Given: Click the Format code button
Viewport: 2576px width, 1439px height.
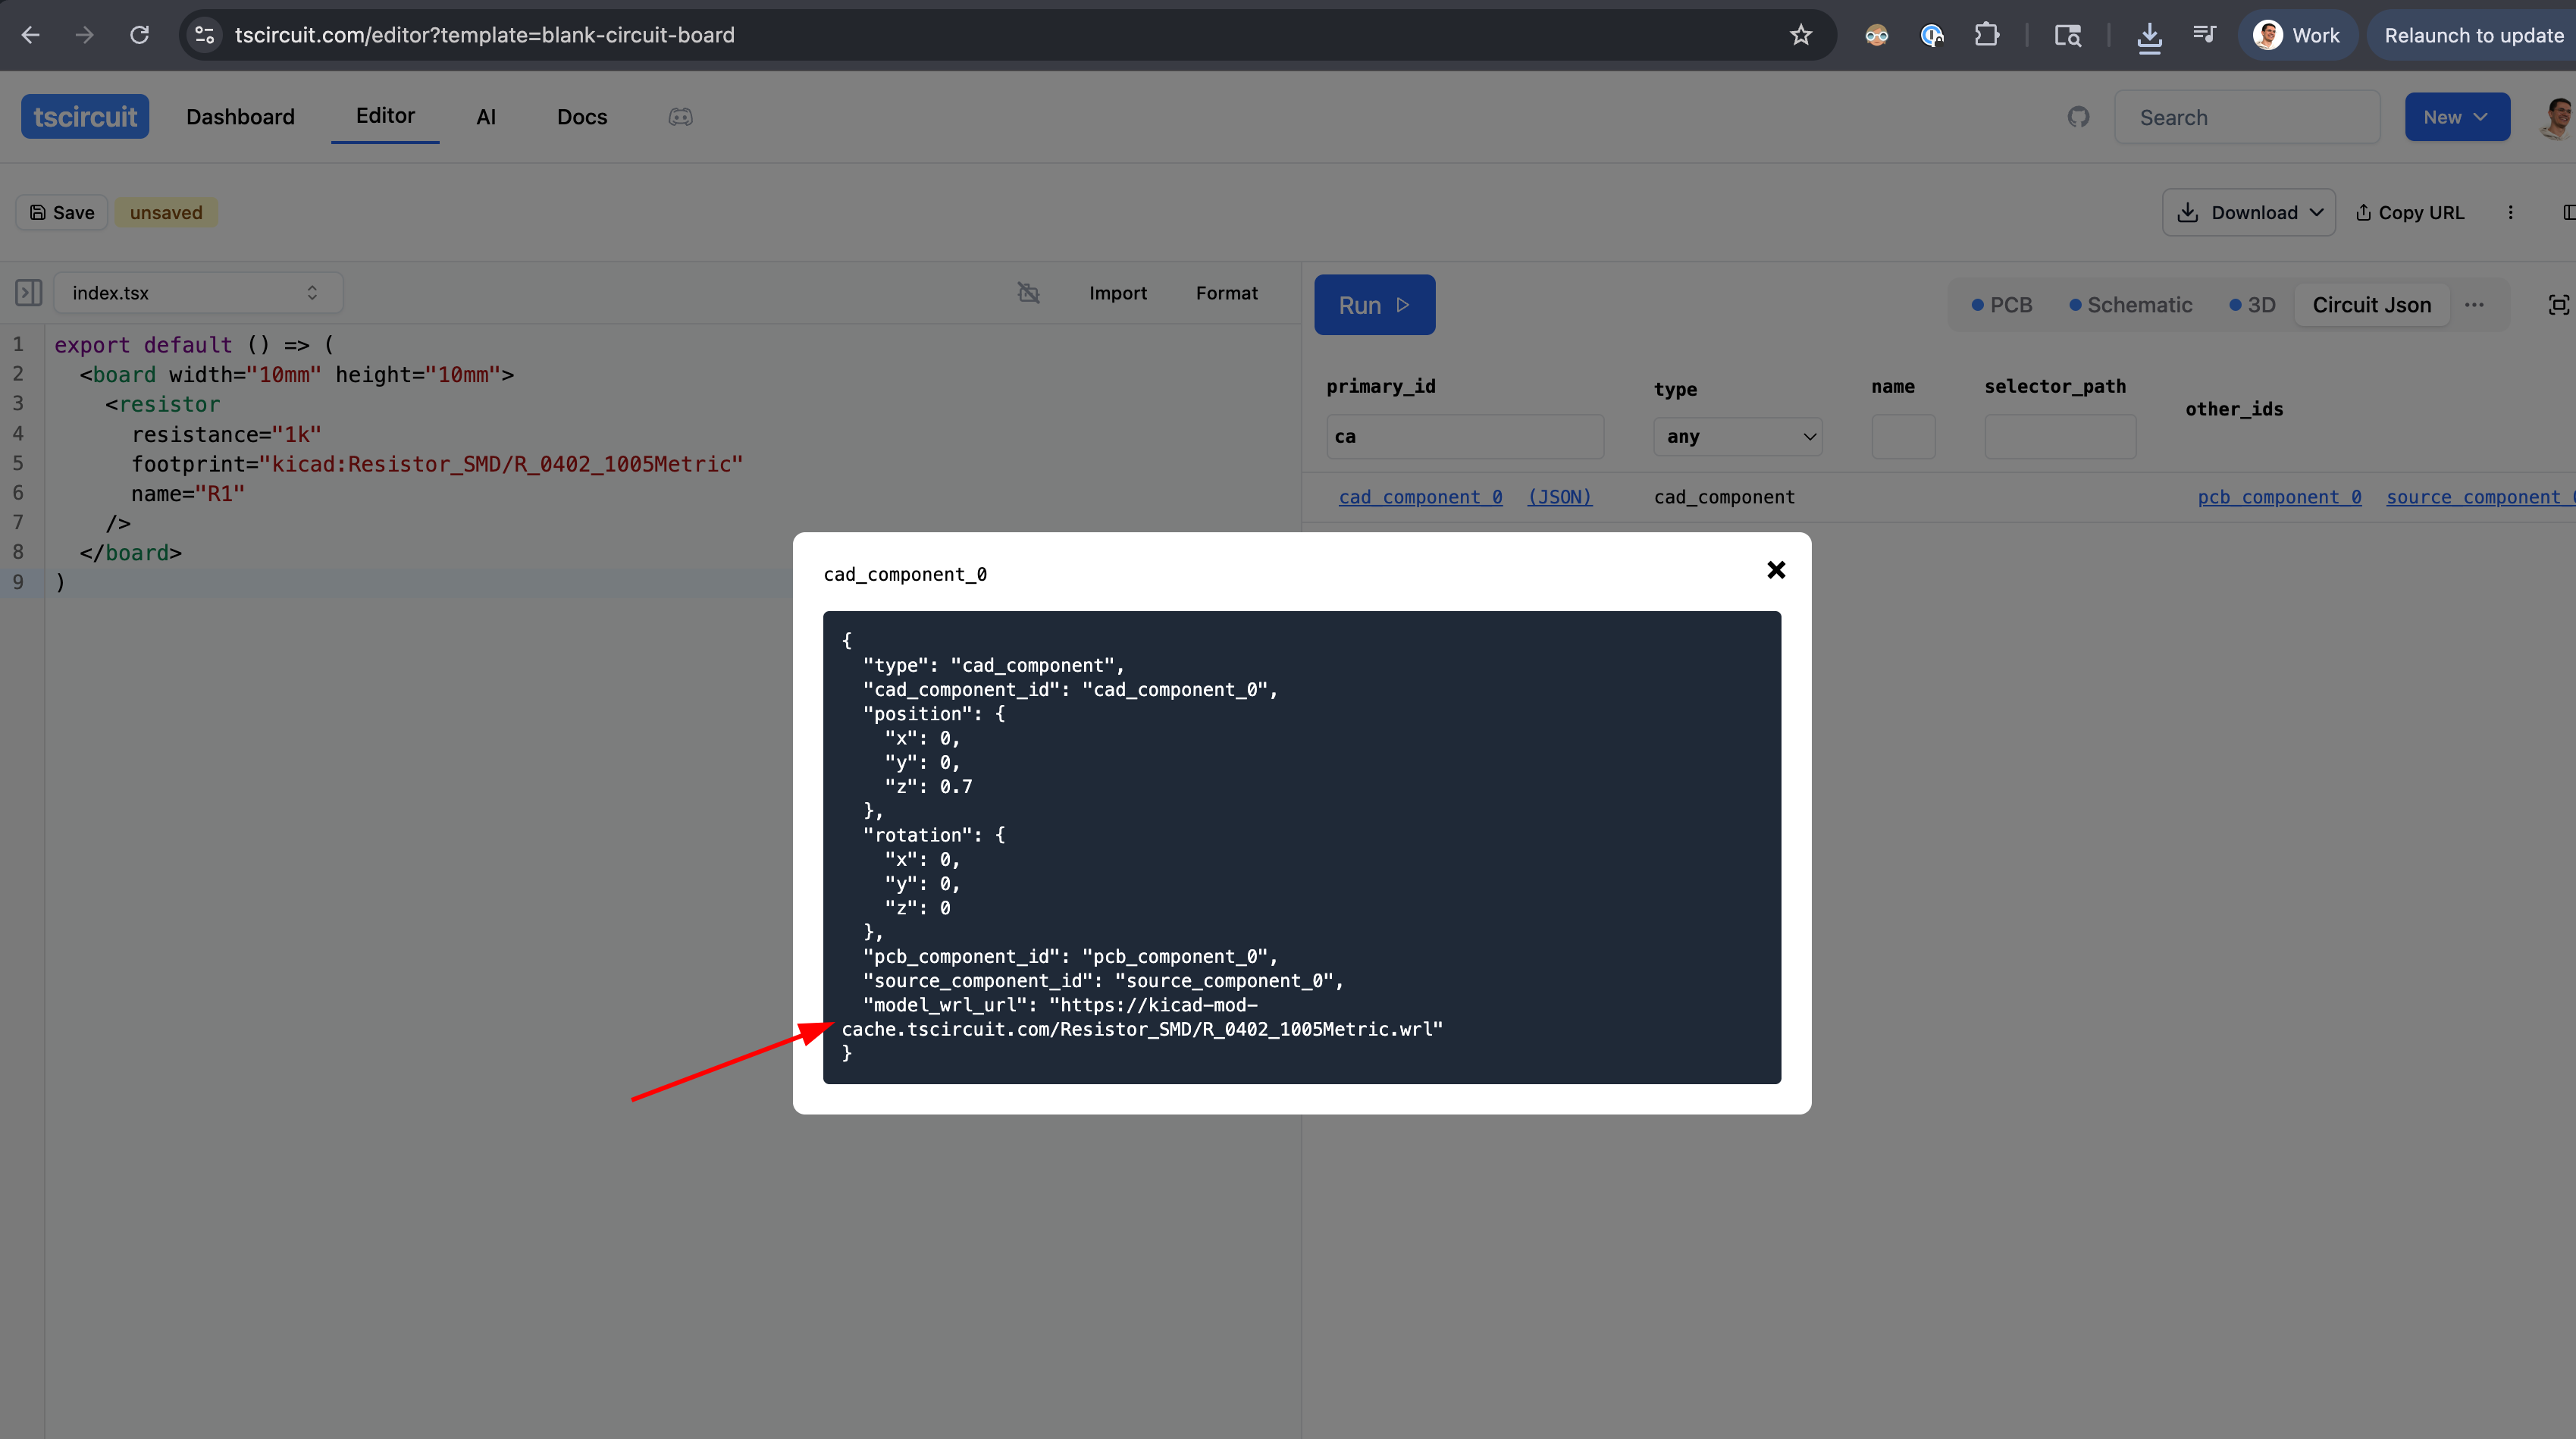Looking at the screenshot, I should [1226, 293].
